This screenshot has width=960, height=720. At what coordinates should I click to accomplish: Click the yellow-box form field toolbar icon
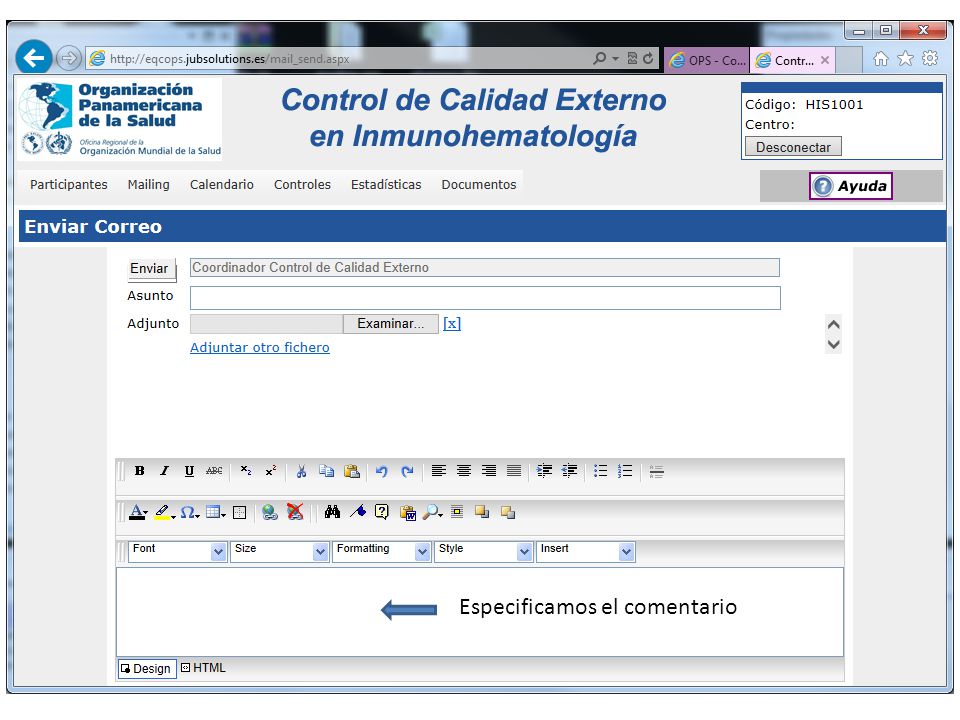point(457,512)
